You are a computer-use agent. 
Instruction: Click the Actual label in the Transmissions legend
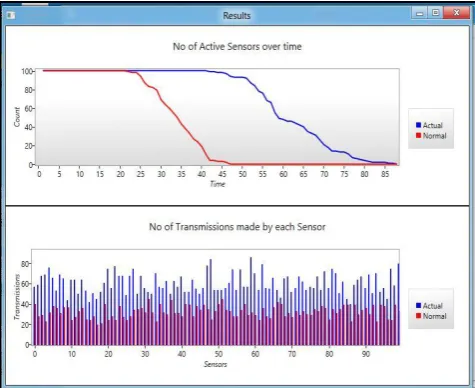click(433, 306)
